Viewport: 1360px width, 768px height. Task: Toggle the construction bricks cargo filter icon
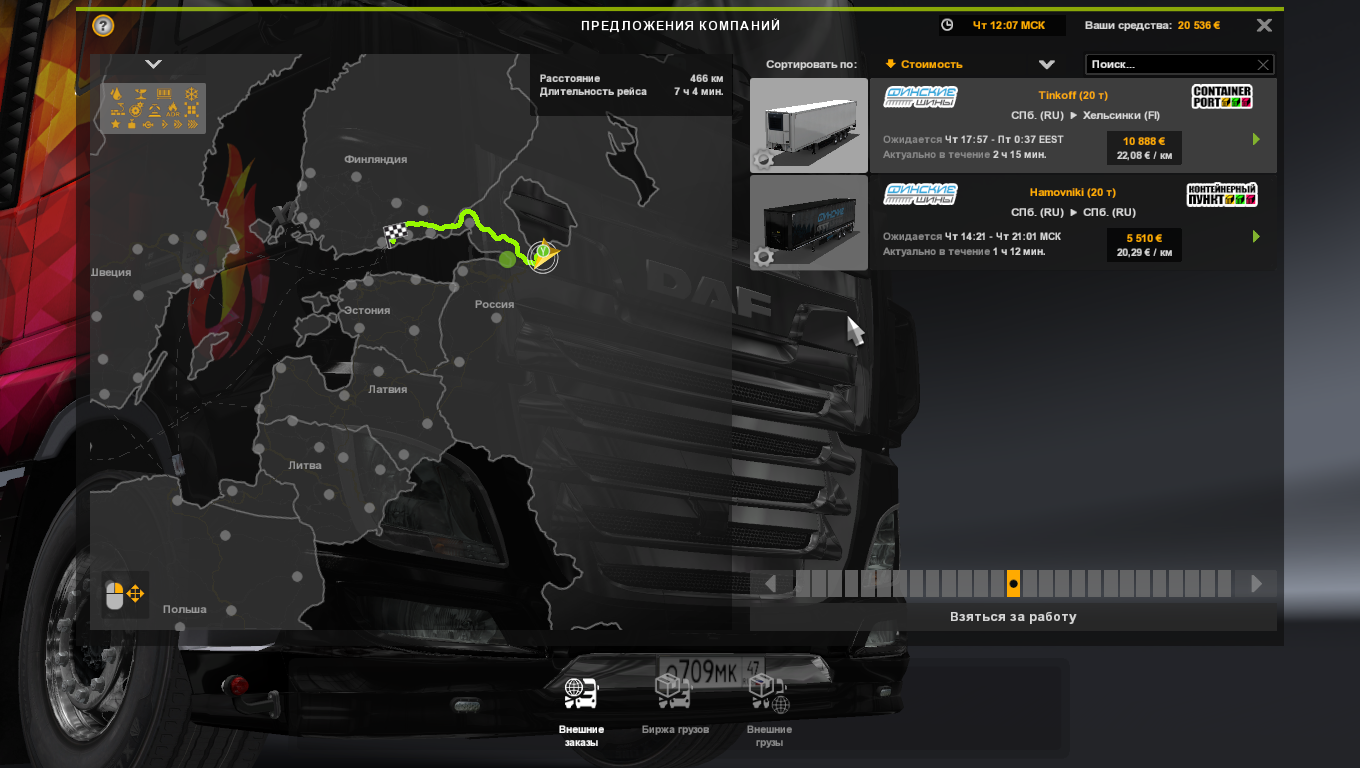click(118, 109)
